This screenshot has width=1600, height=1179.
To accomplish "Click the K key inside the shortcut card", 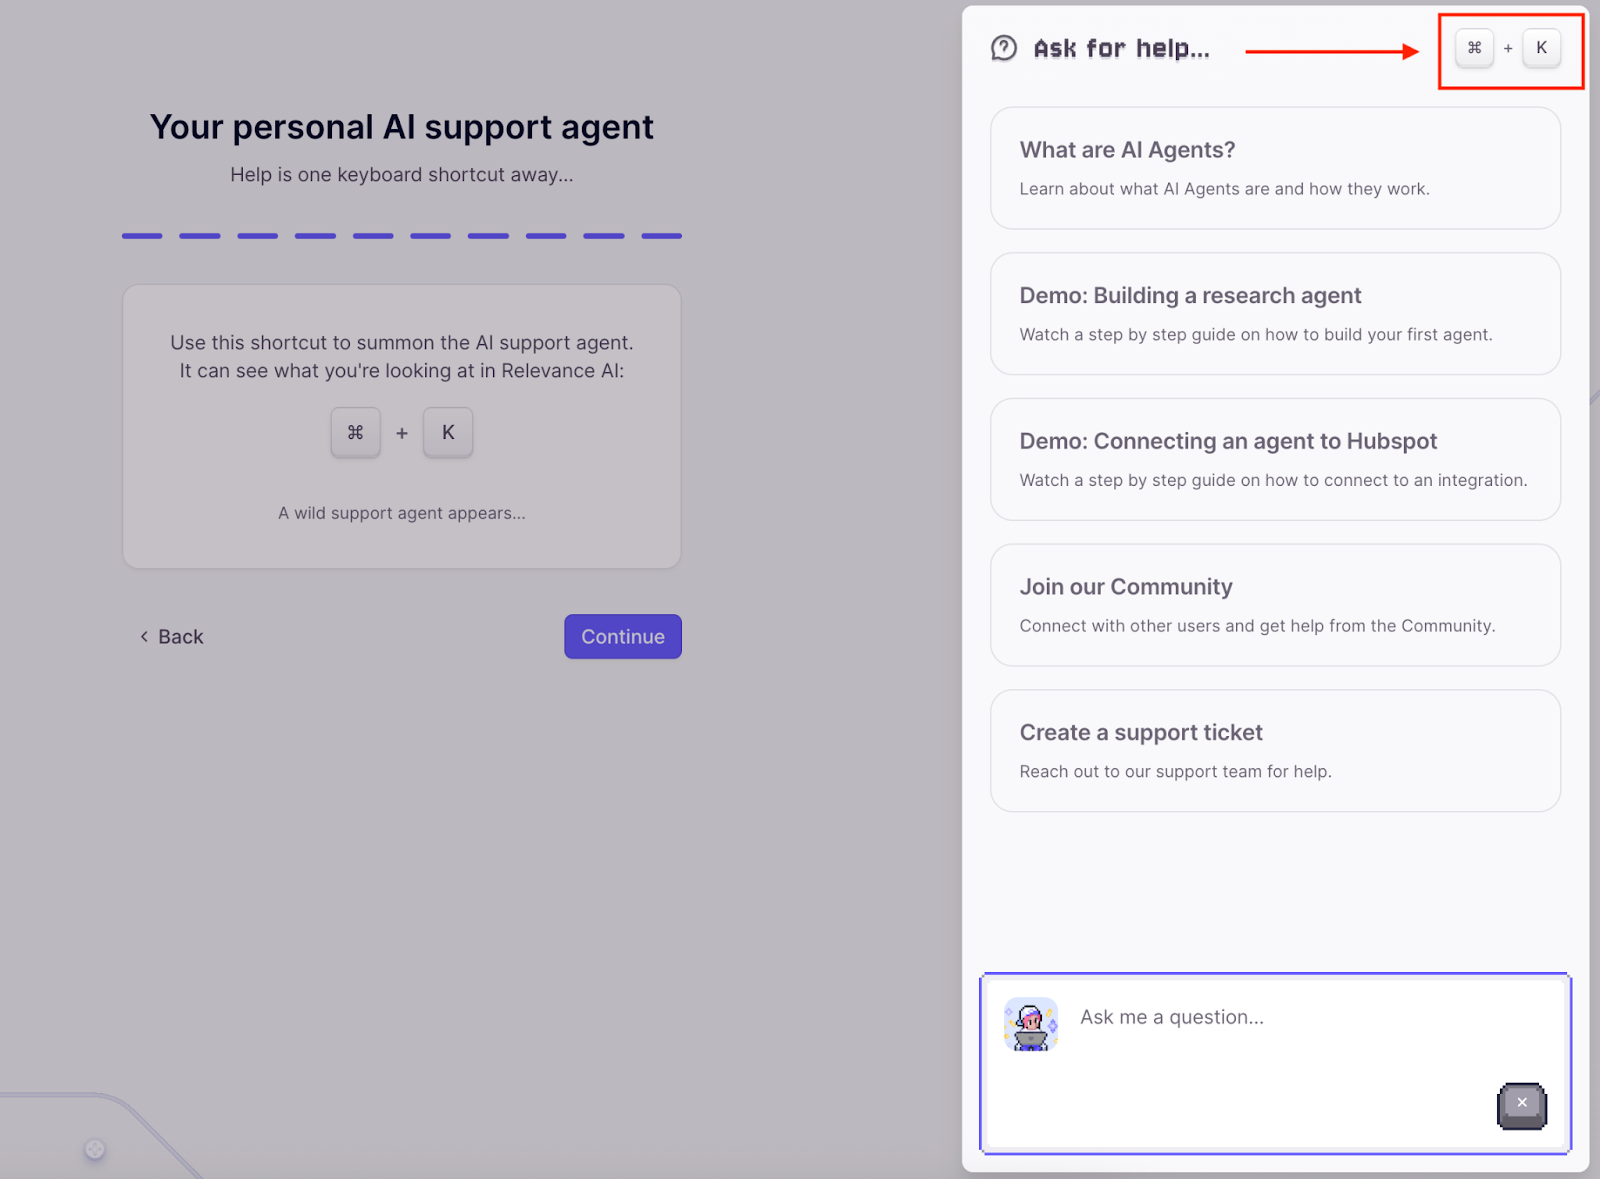I will [448, 432].
